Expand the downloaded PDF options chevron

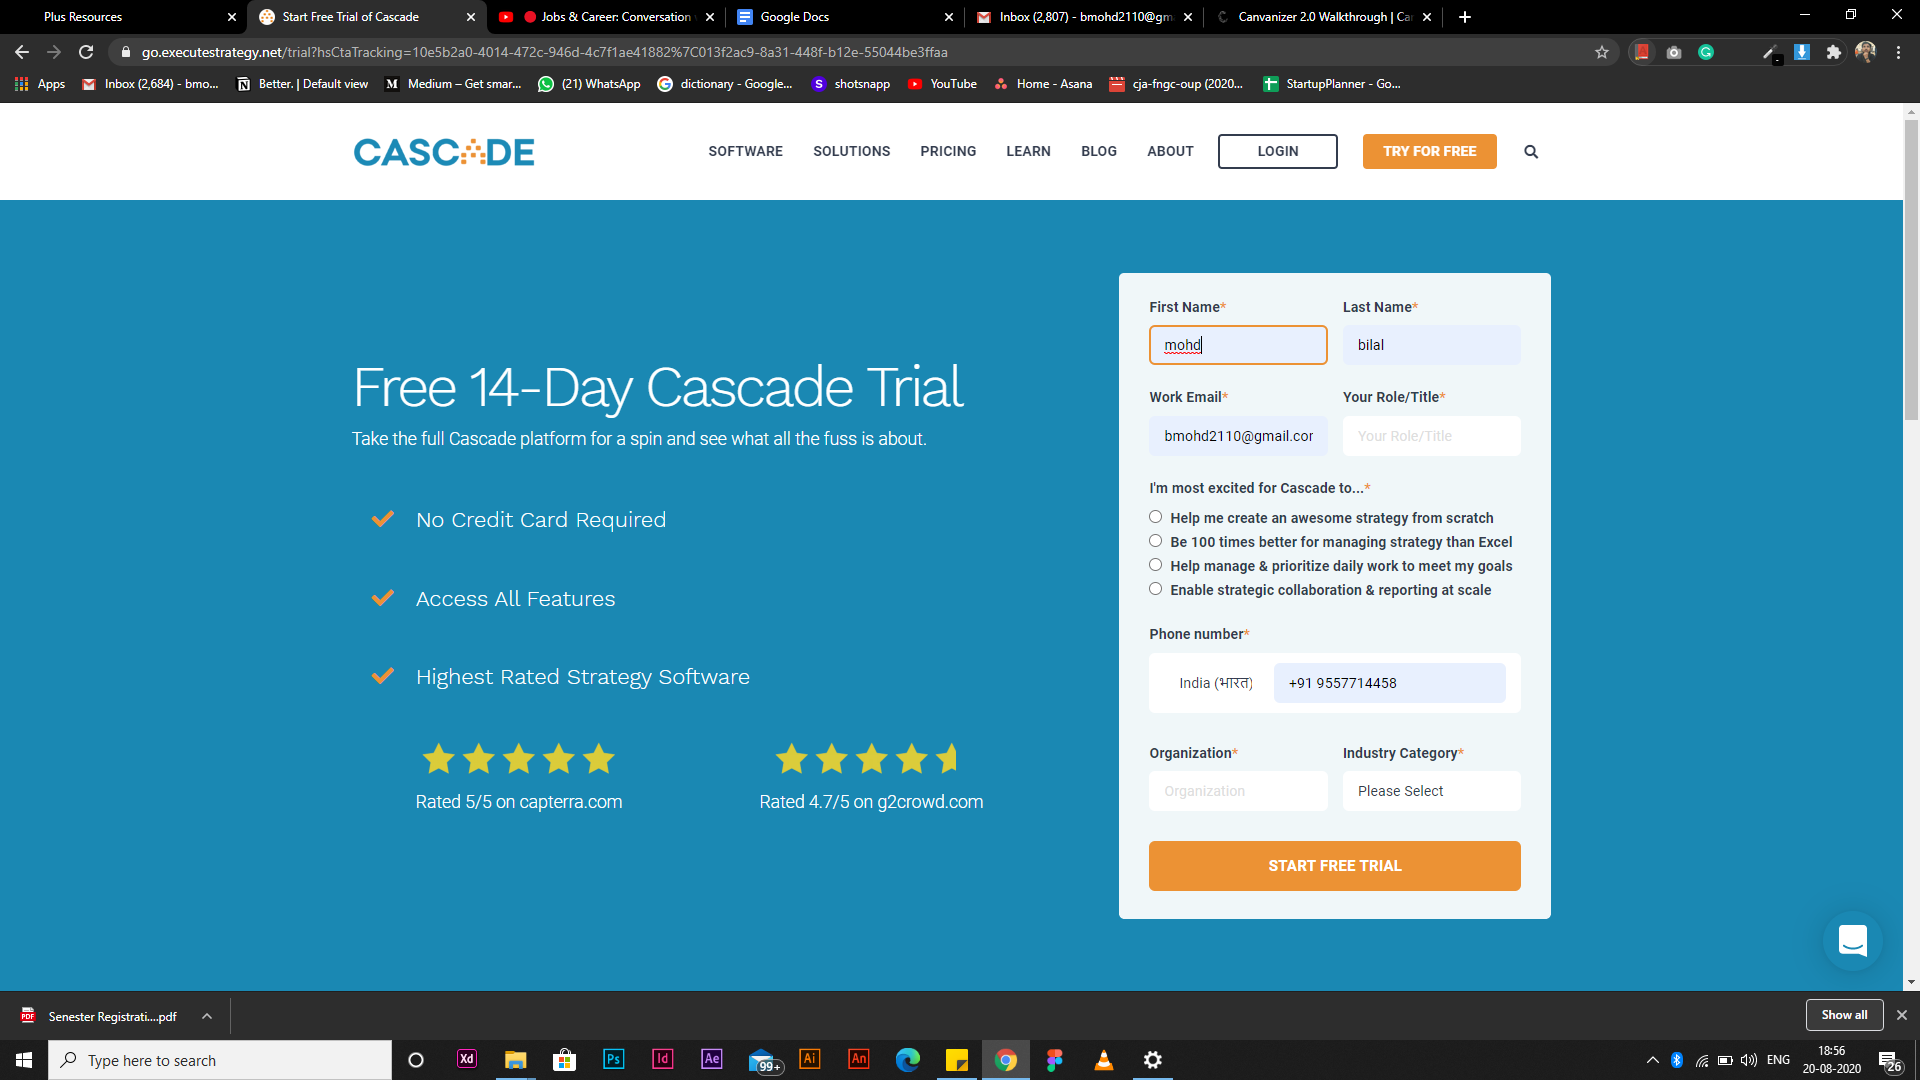(x=207, y=1016)
